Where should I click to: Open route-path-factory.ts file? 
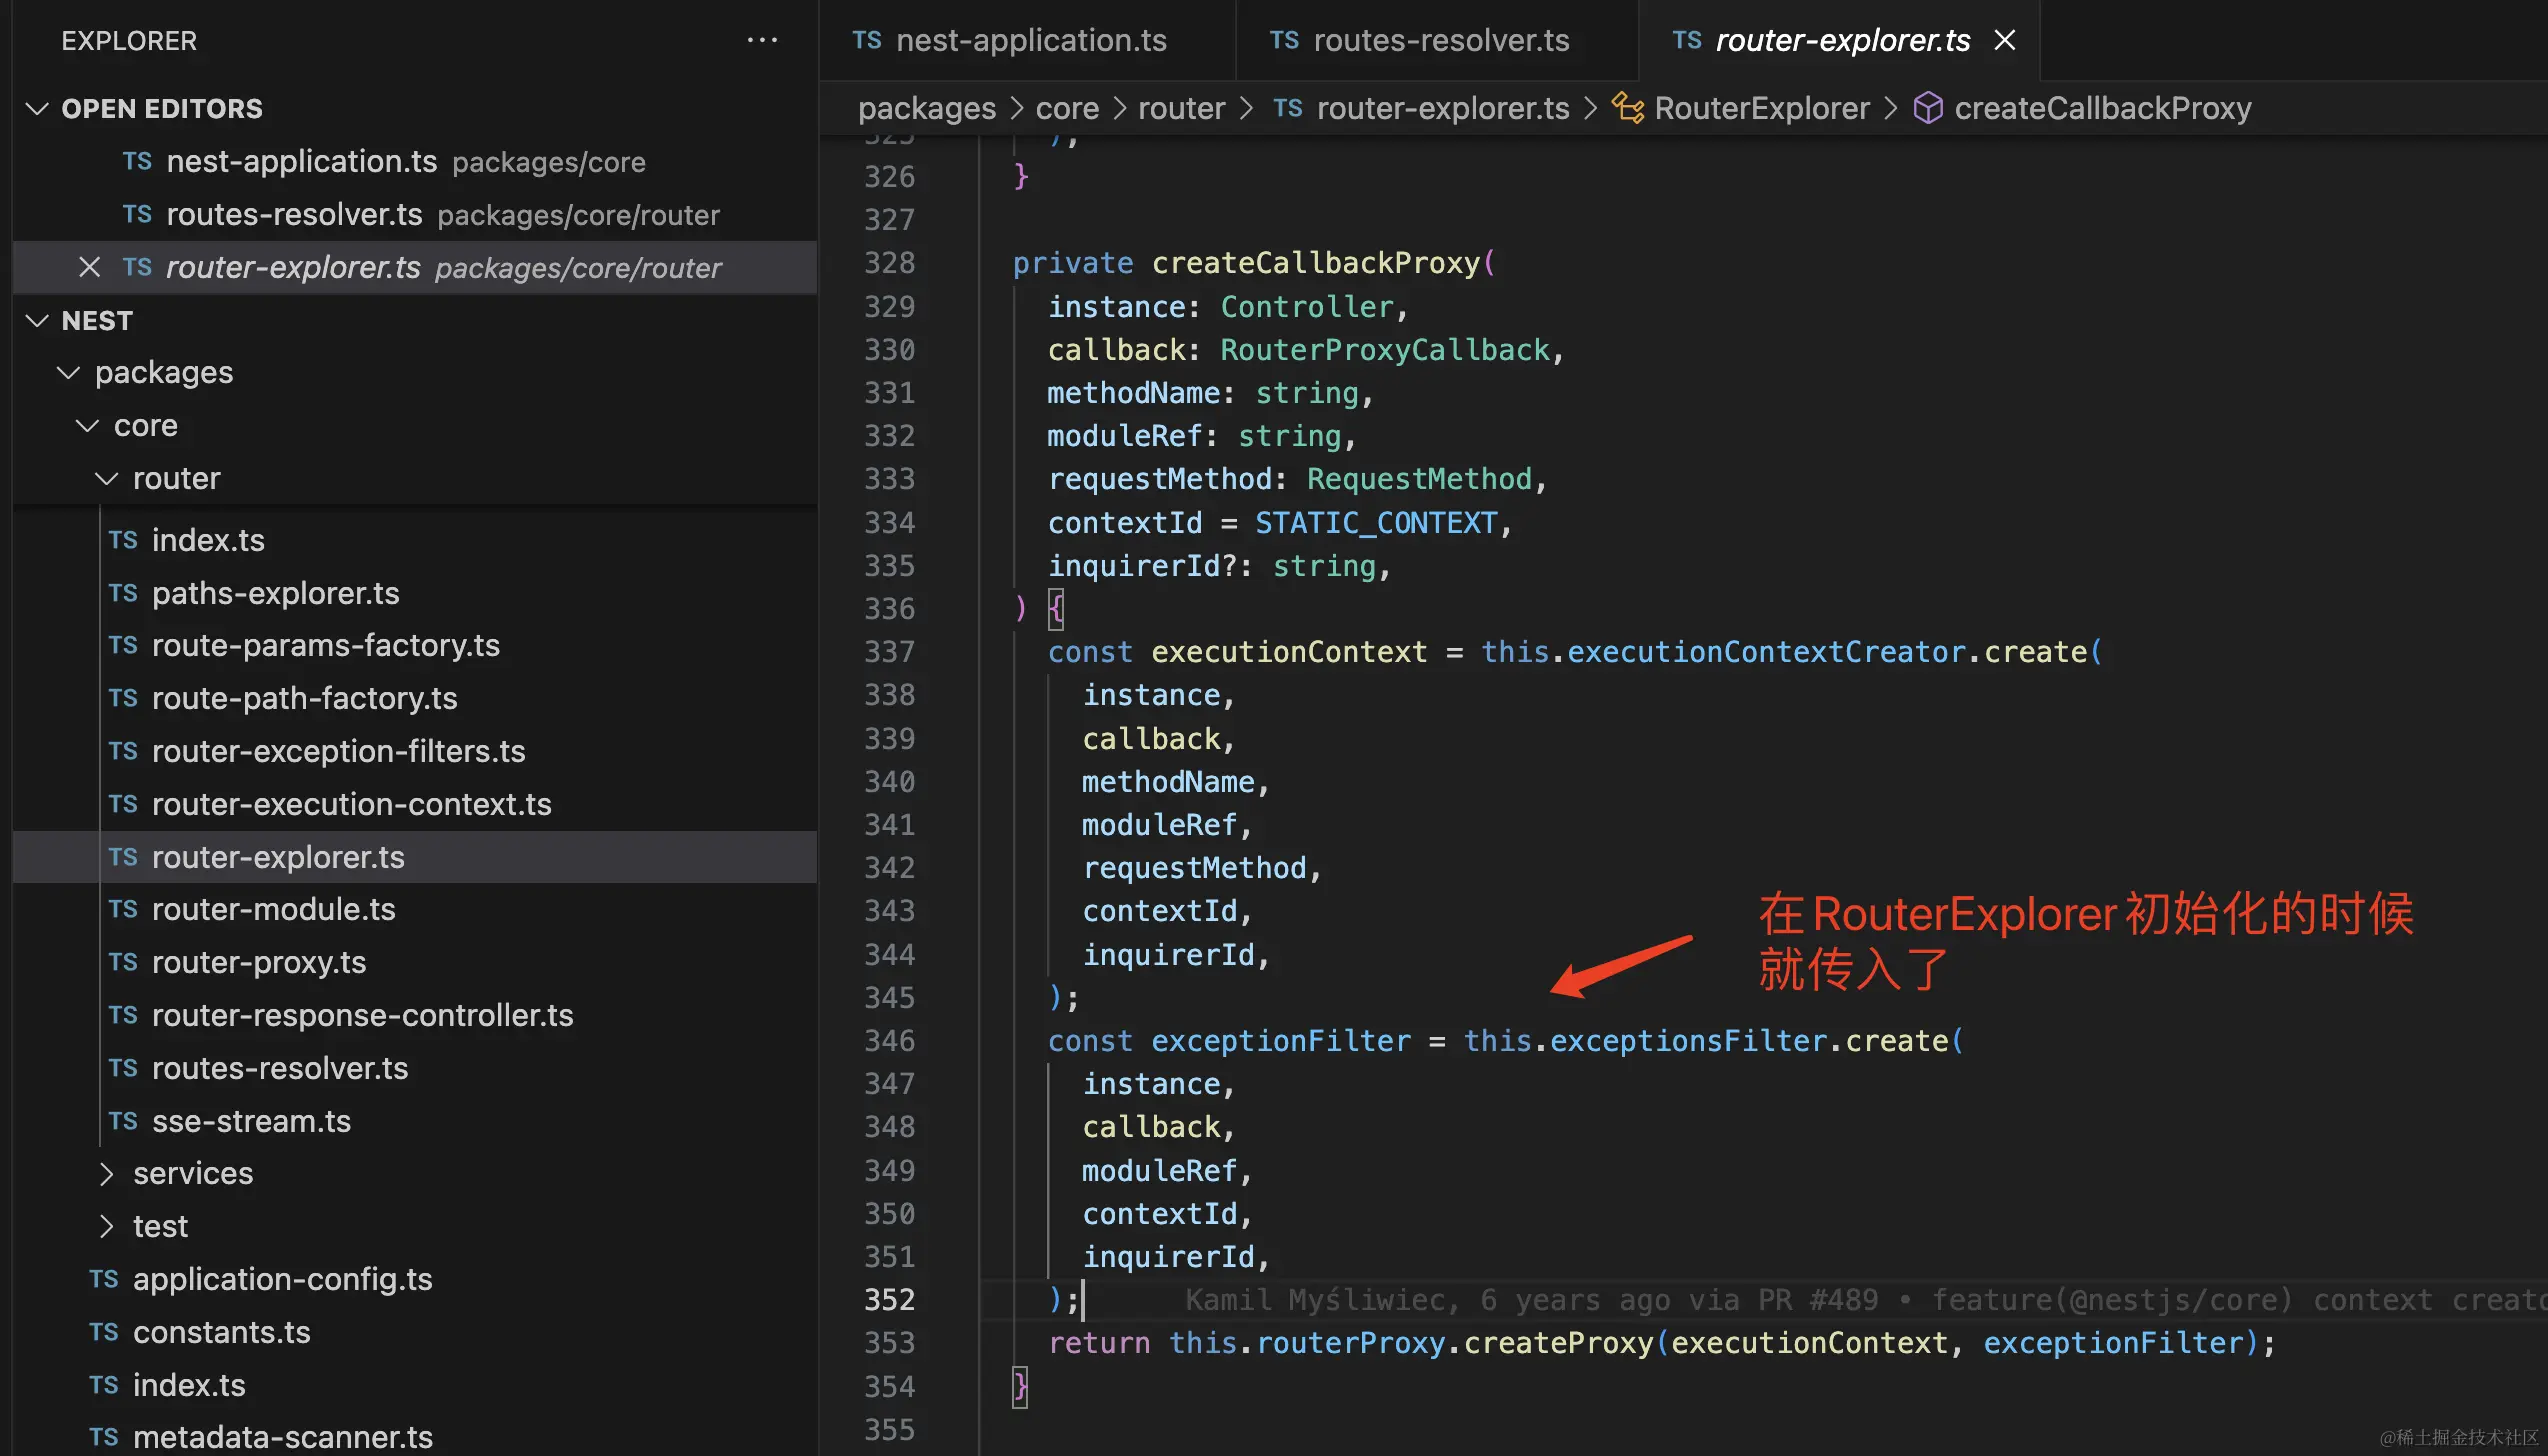(414, 698)
